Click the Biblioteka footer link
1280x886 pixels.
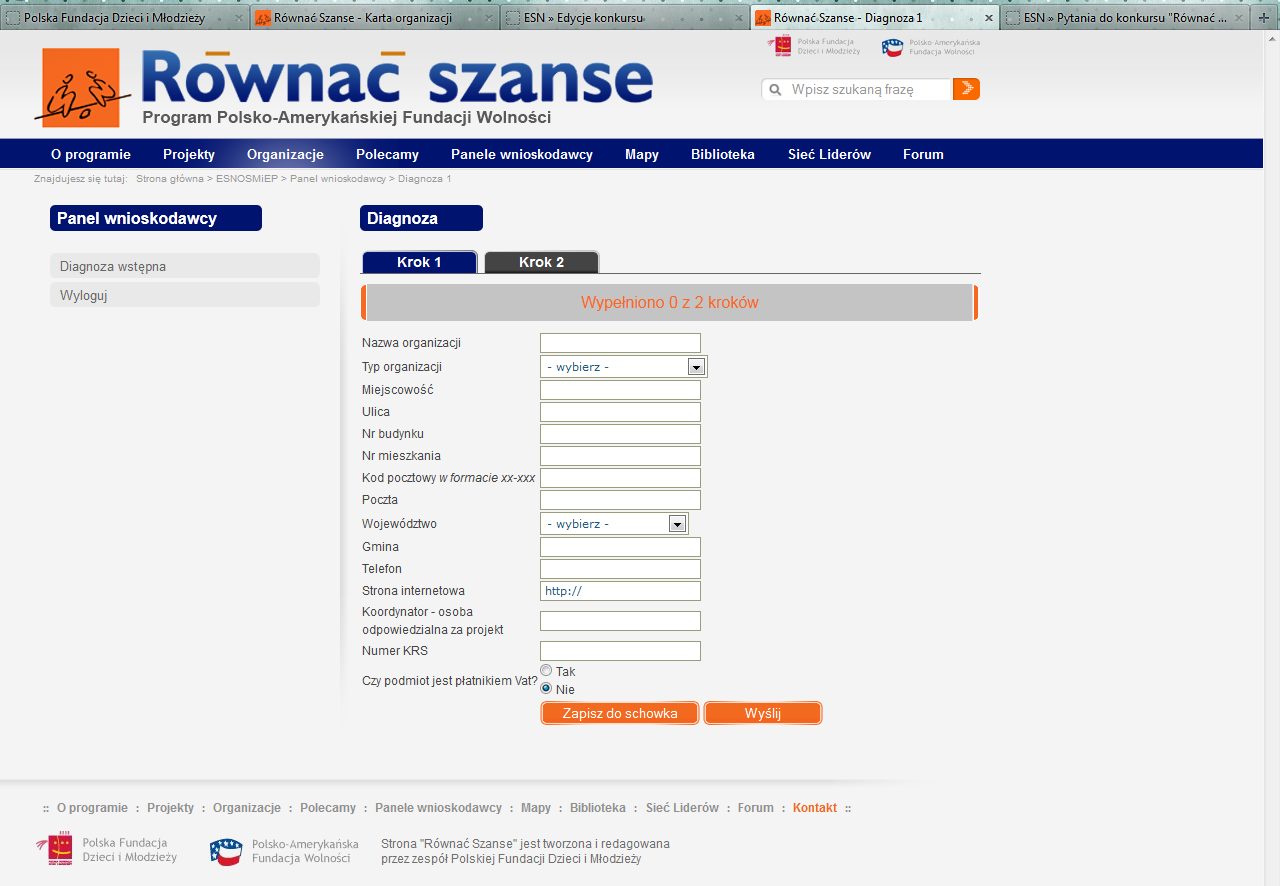[598, 808]
